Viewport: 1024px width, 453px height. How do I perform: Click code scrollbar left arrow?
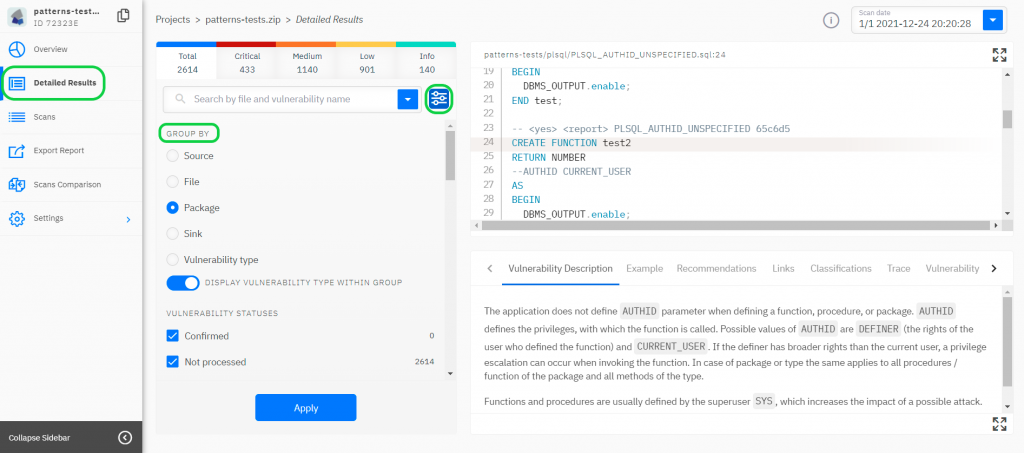click(x=475, y=225)
